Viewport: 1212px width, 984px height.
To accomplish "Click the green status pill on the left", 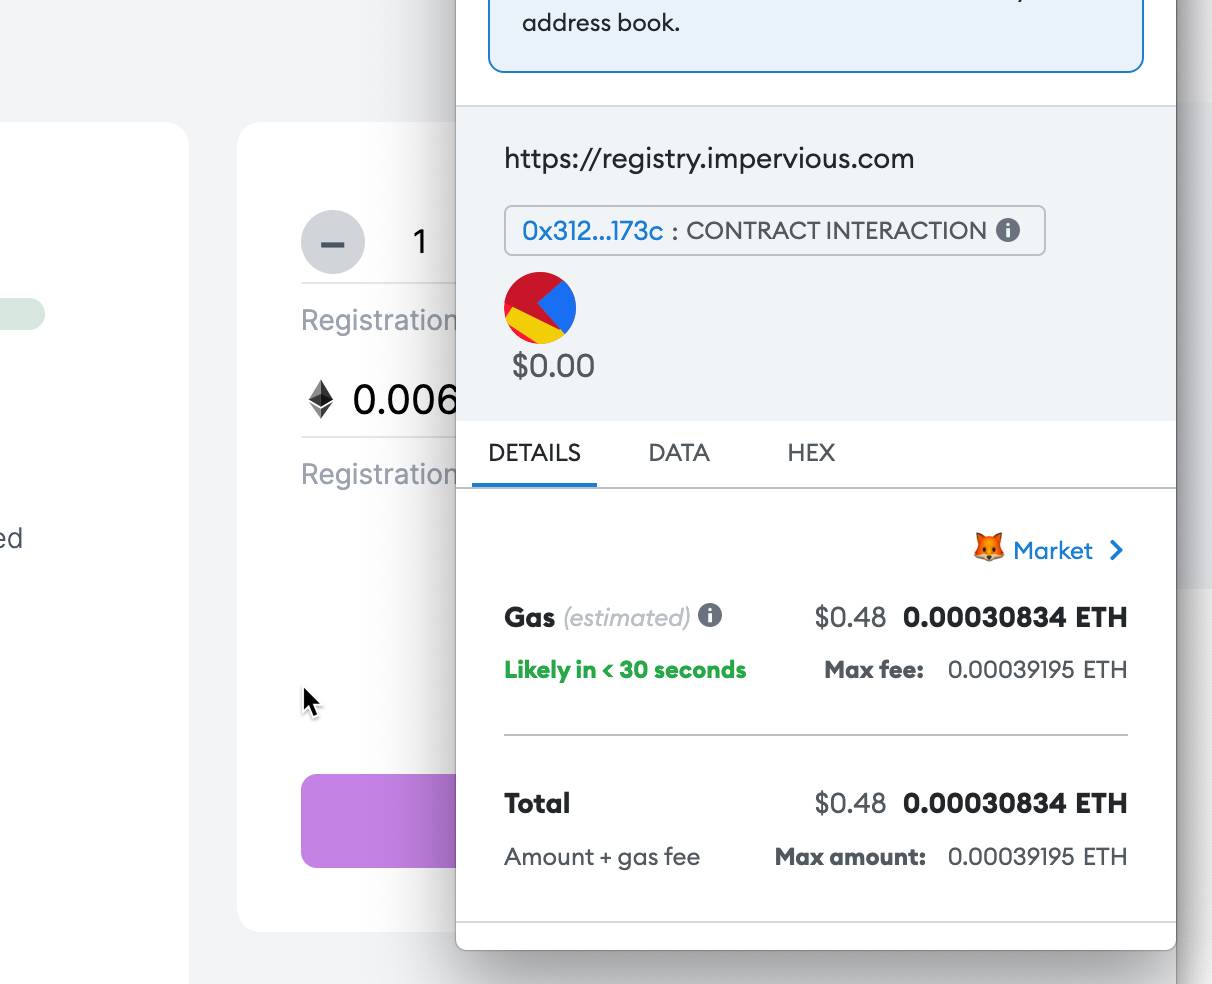I will pyautogui.click(x=22, y=314).
